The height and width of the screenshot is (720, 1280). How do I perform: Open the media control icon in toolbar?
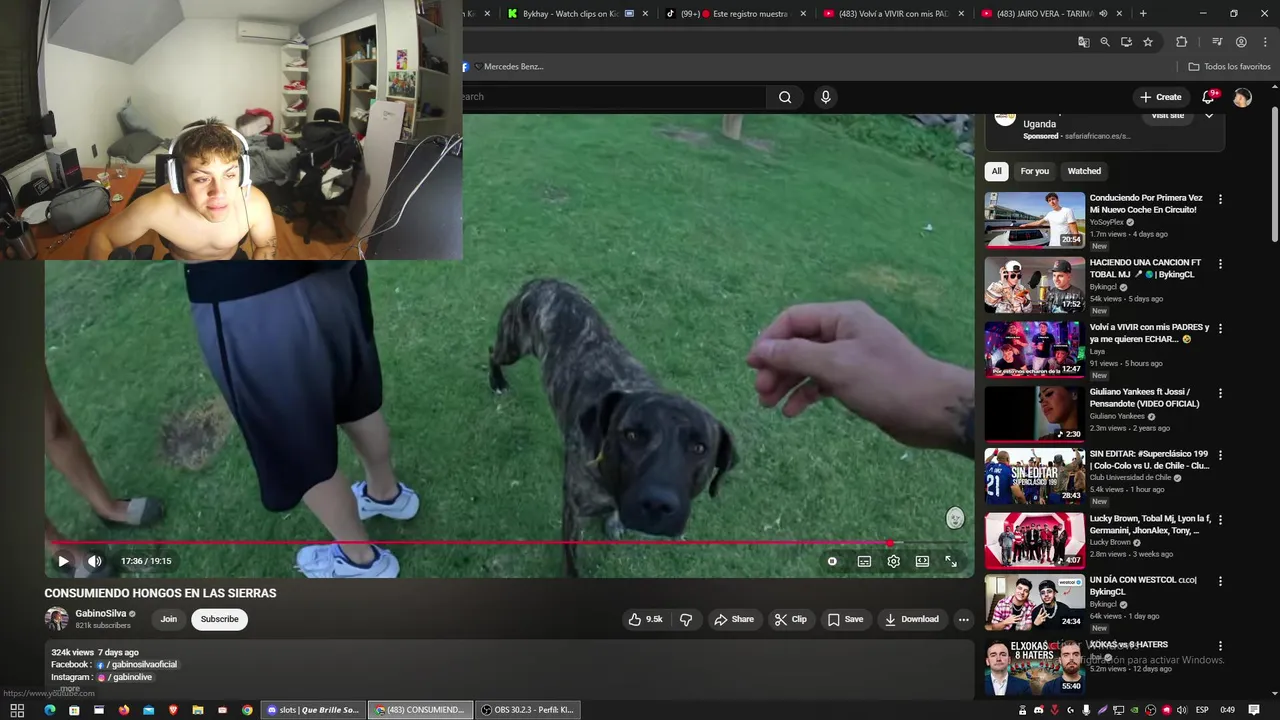pyautogui.click(x=1217, y=42)
